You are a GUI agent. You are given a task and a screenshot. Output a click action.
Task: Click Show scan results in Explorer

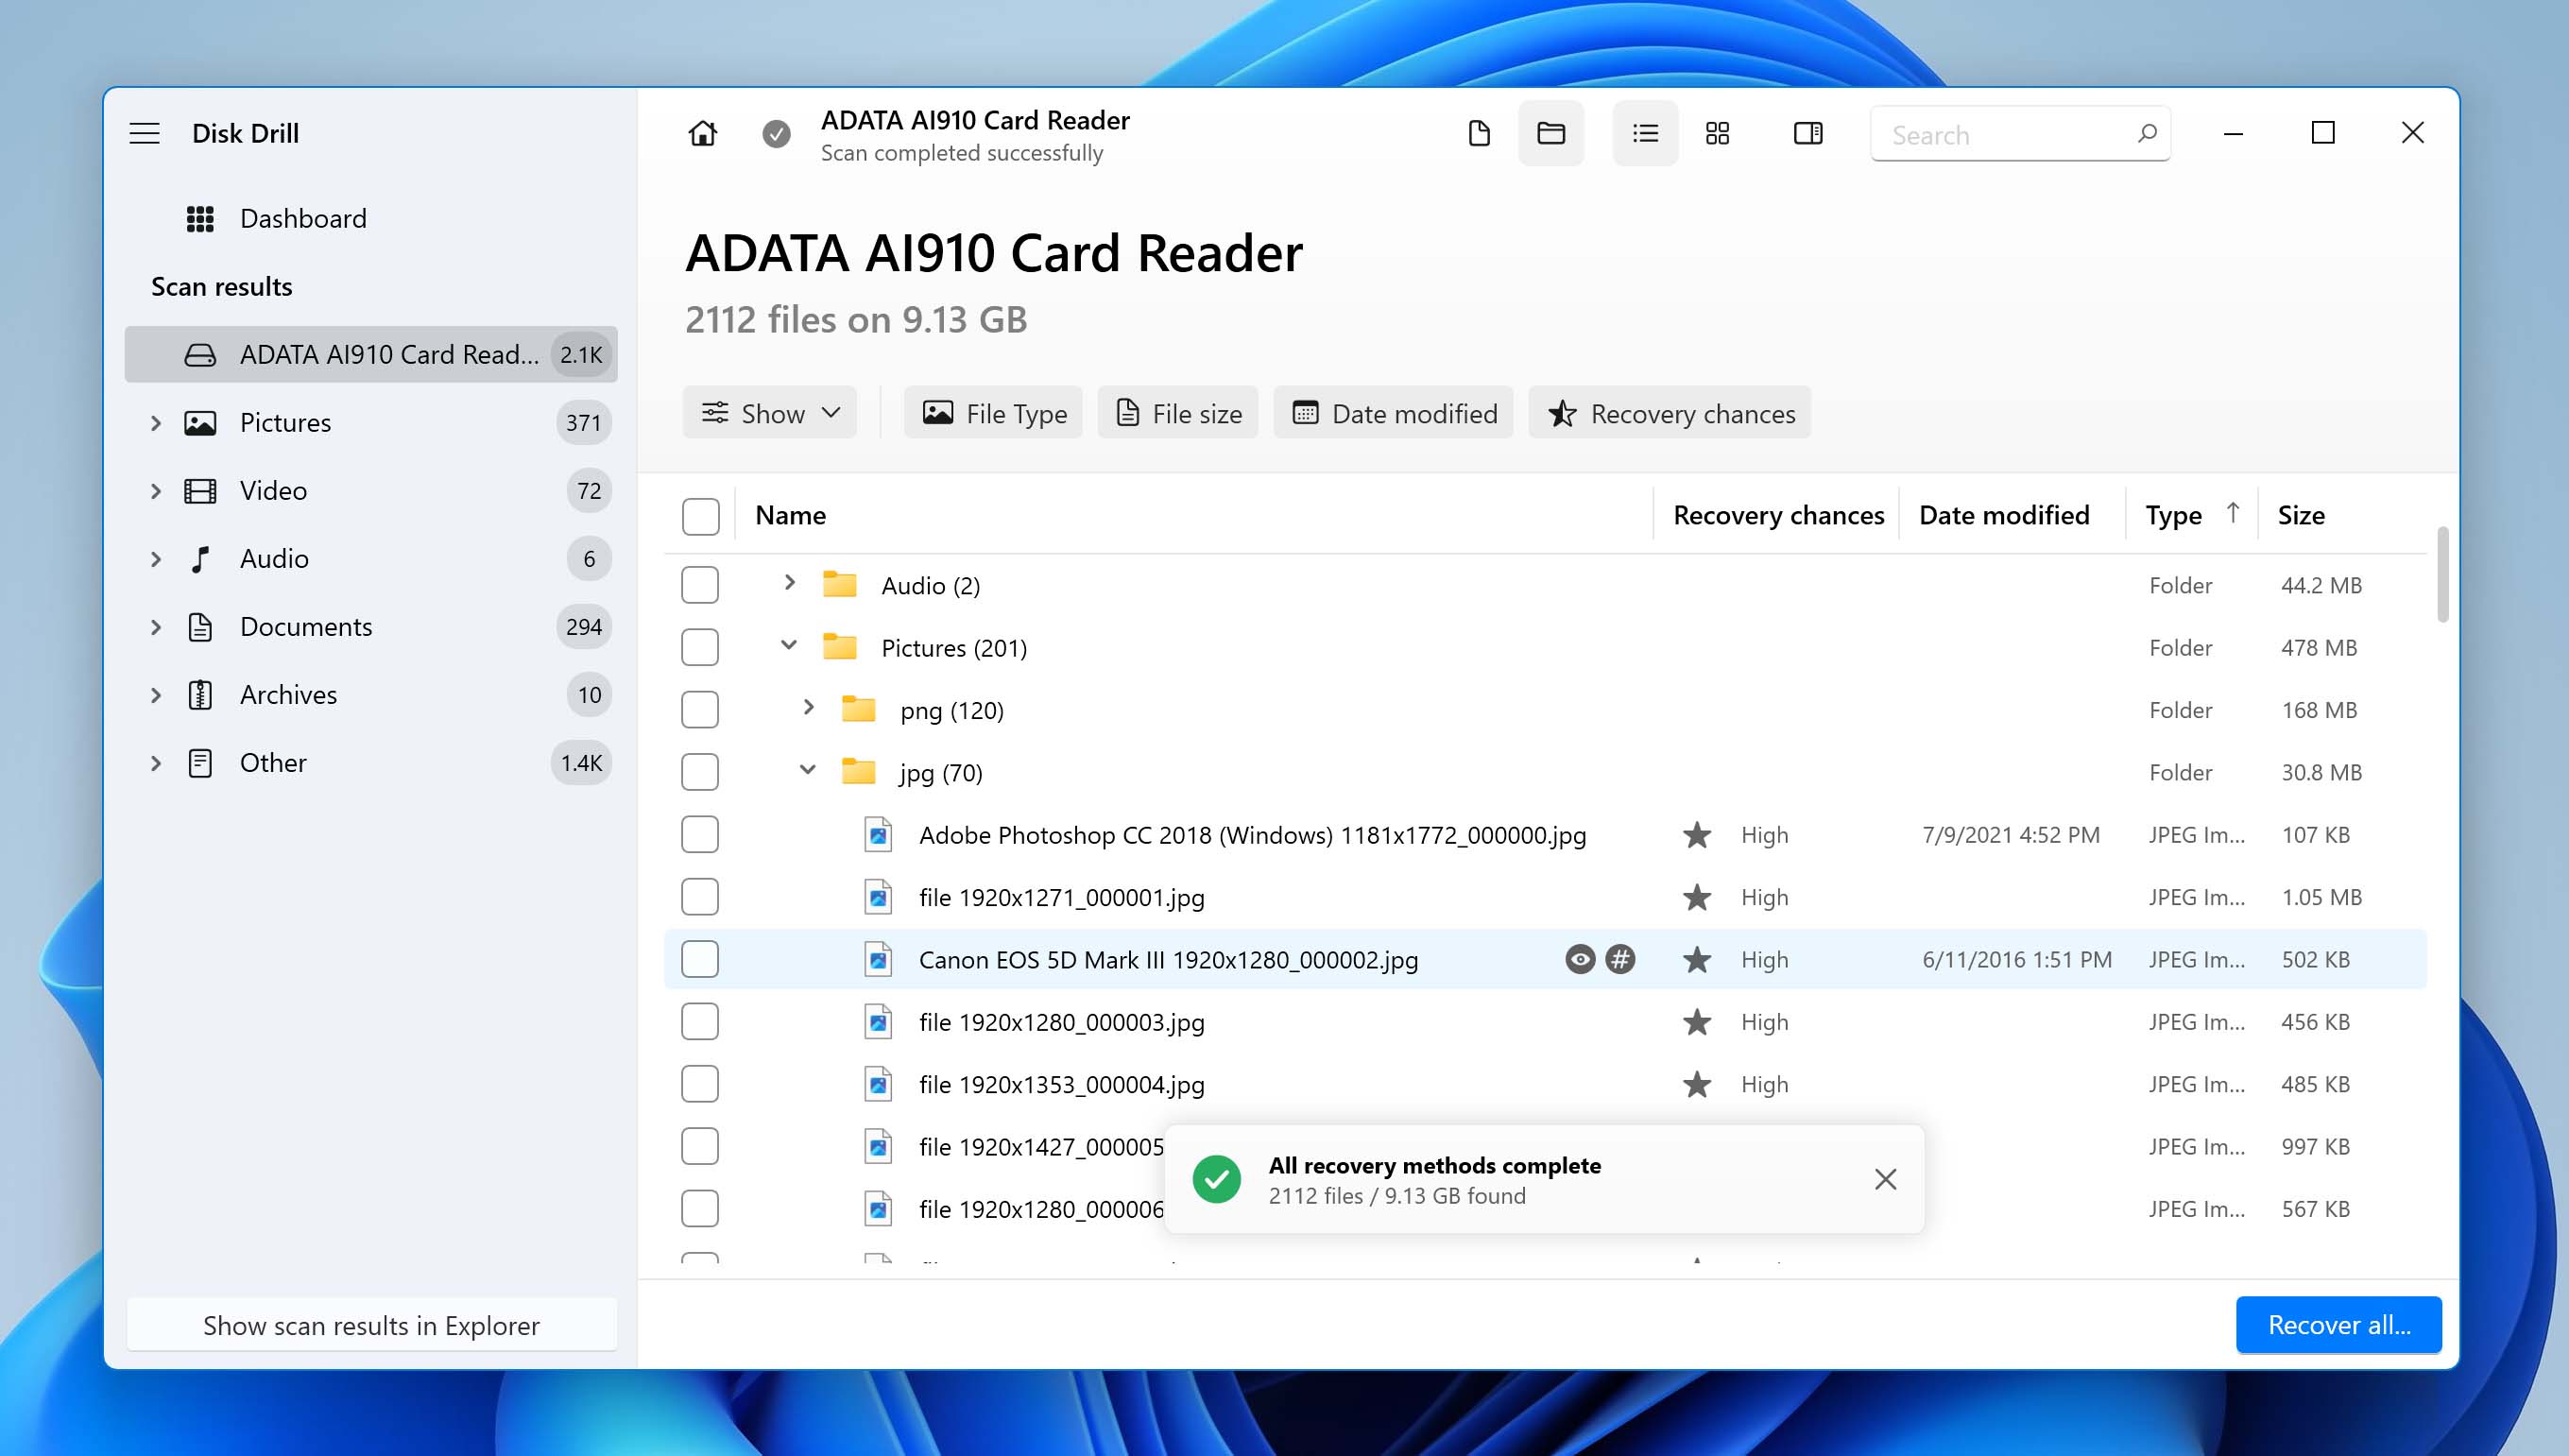click(x=370, y=1324)
